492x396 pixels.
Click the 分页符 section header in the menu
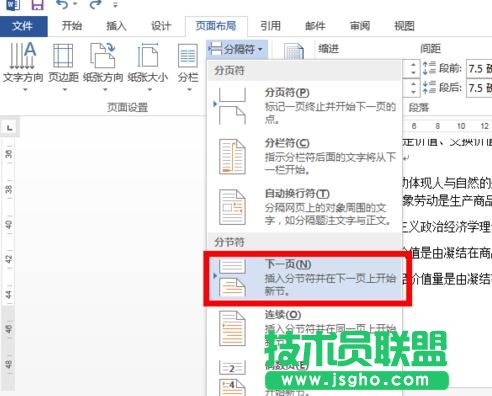coord(304,71)
